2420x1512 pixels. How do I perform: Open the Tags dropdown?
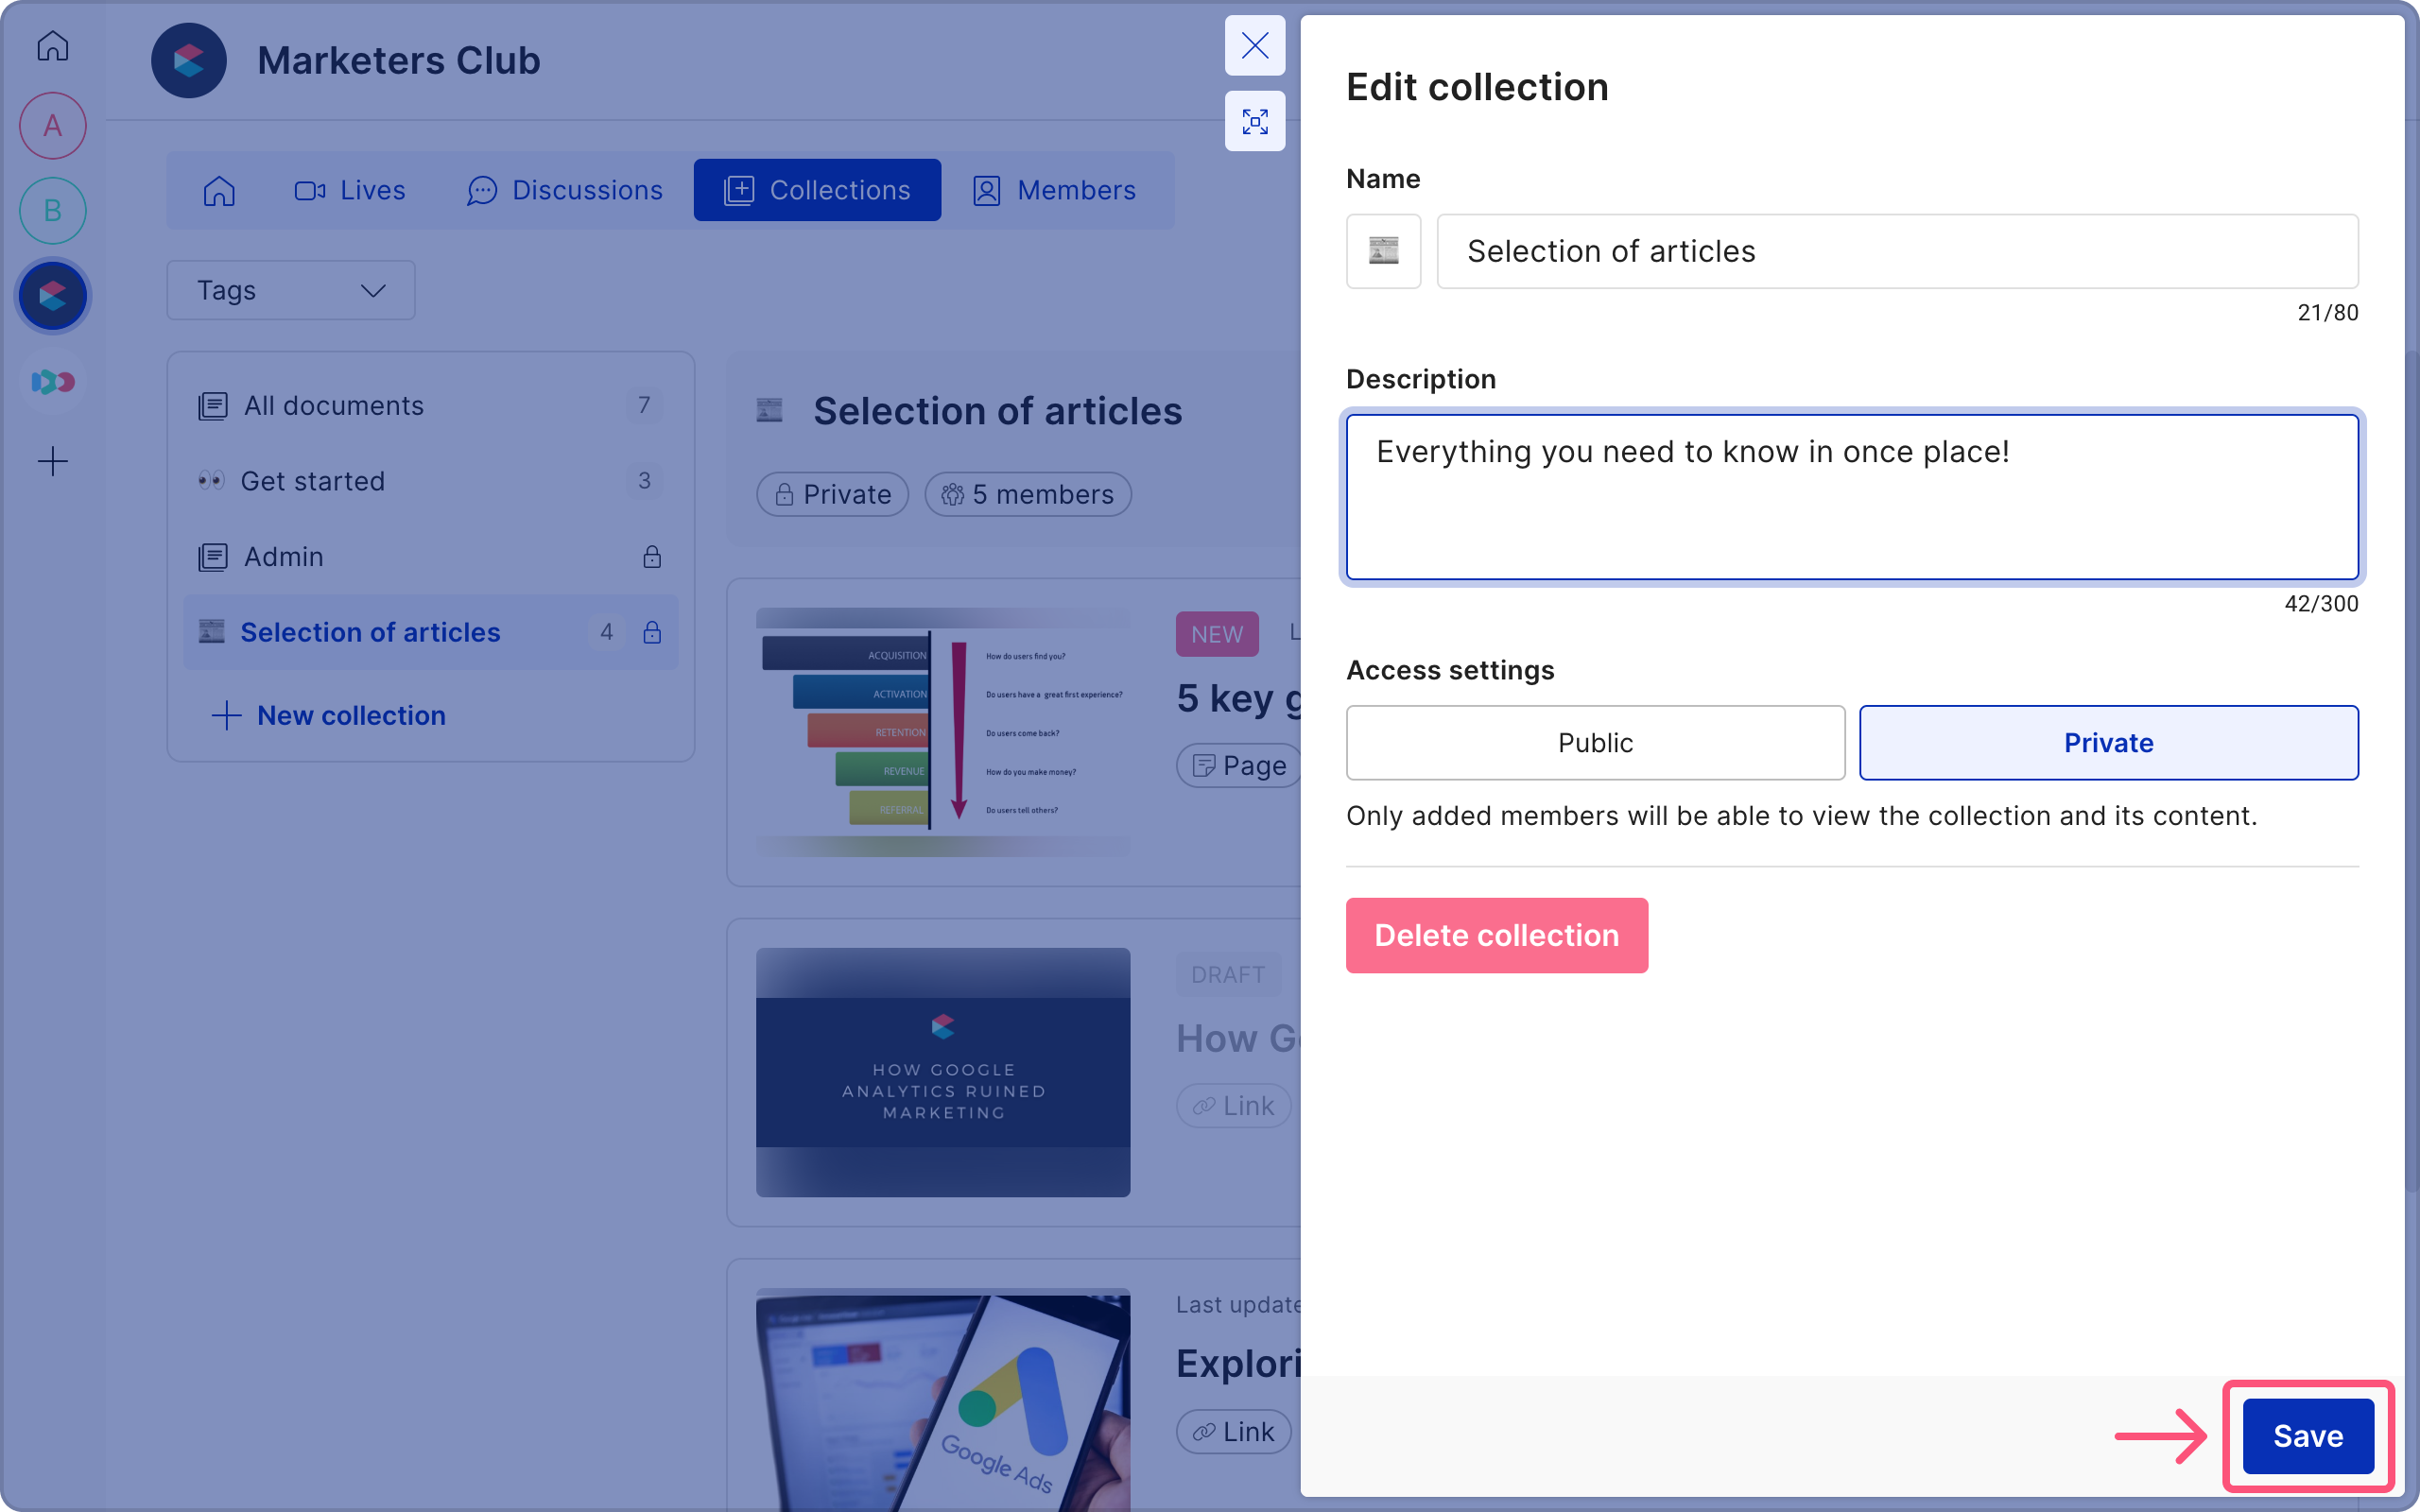[290, 290]
